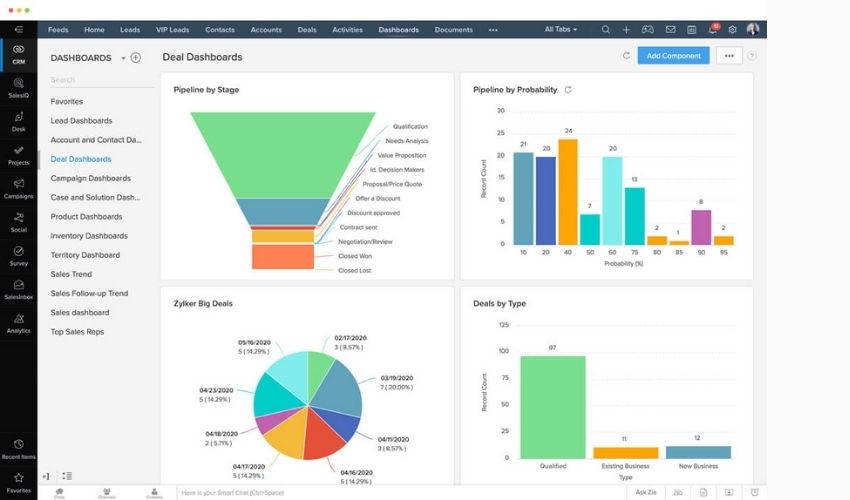Click the dashboards Search field
The width and height of the screenshot is (850, 500).
pyautogui.click(x=101, y=80)
